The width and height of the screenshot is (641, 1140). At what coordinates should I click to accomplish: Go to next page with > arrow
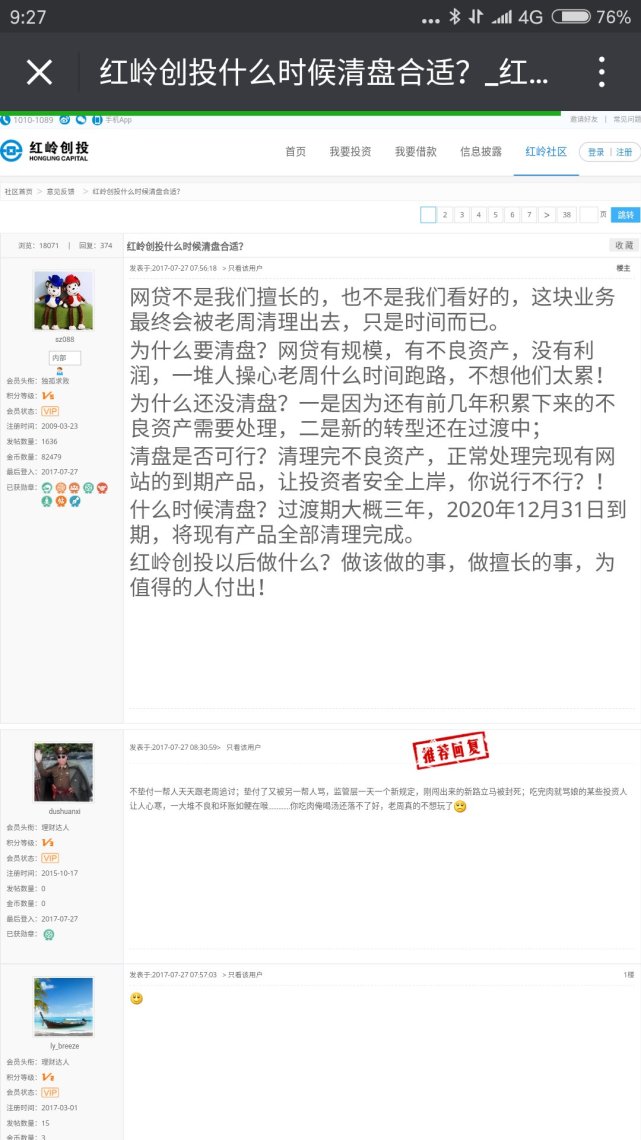[547, 214]
